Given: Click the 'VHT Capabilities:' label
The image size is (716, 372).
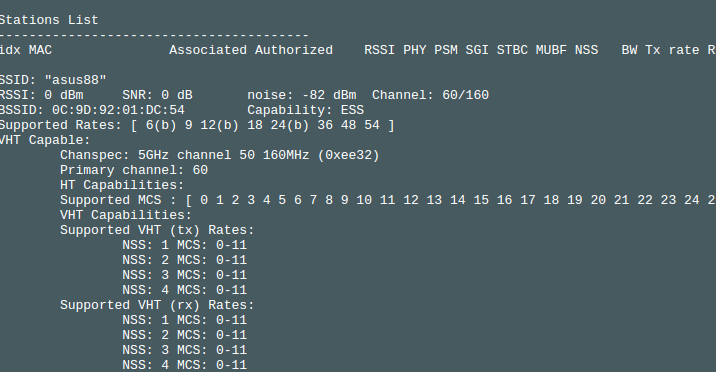Looking at the screenshot, I should coord(126,215).
